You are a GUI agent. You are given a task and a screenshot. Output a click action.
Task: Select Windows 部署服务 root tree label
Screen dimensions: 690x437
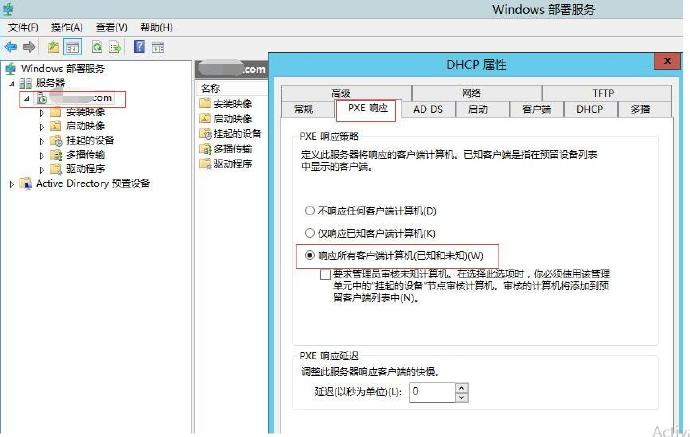point(63,68)
